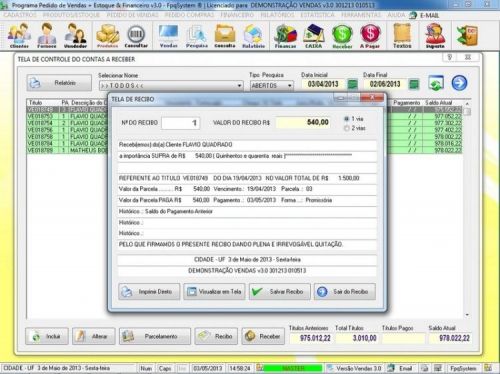500x374 pixels.
Task: Open the FINANCEIRO menu
Action: click(237, 15)
